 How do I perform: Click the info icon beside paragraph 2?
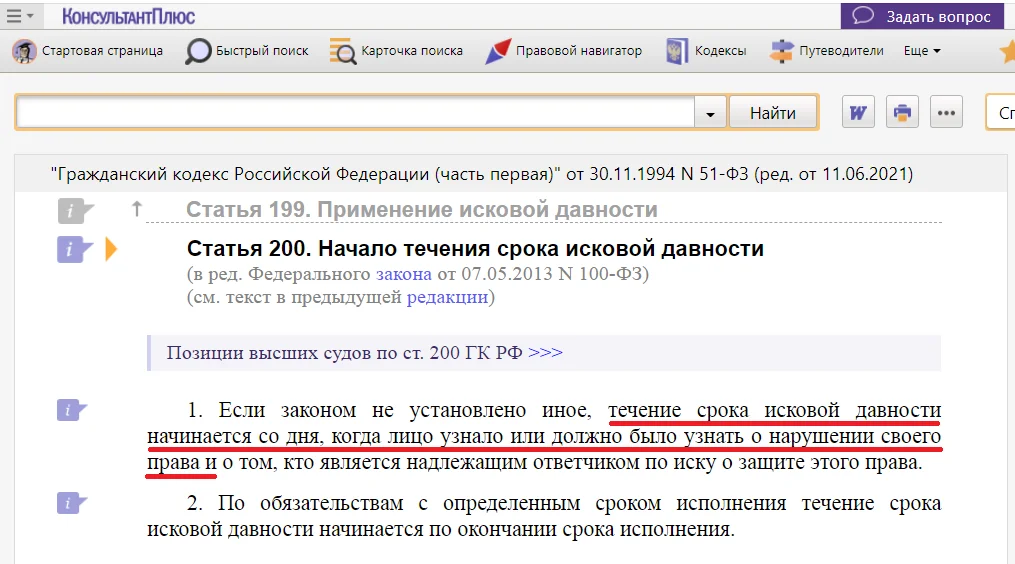[71, 502]
